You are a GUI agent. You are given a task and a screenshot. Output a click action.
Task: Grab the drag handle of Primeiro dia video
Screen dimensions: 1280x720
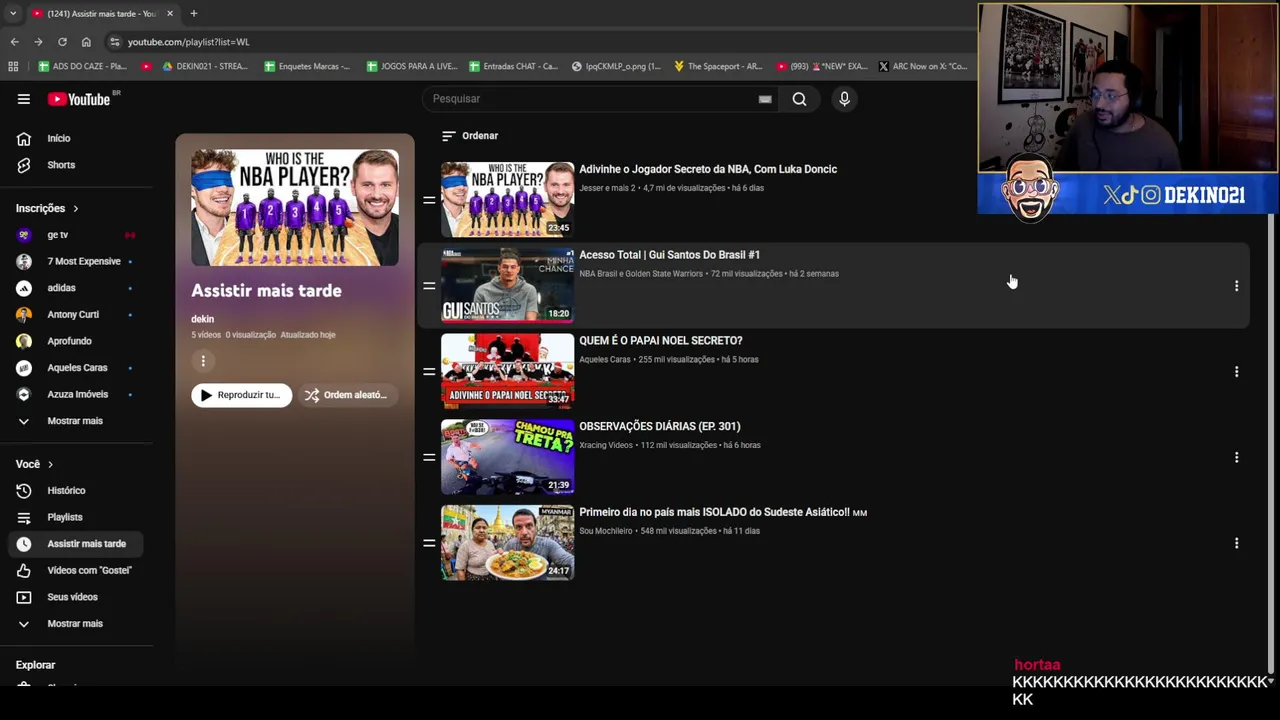(429, 543)
